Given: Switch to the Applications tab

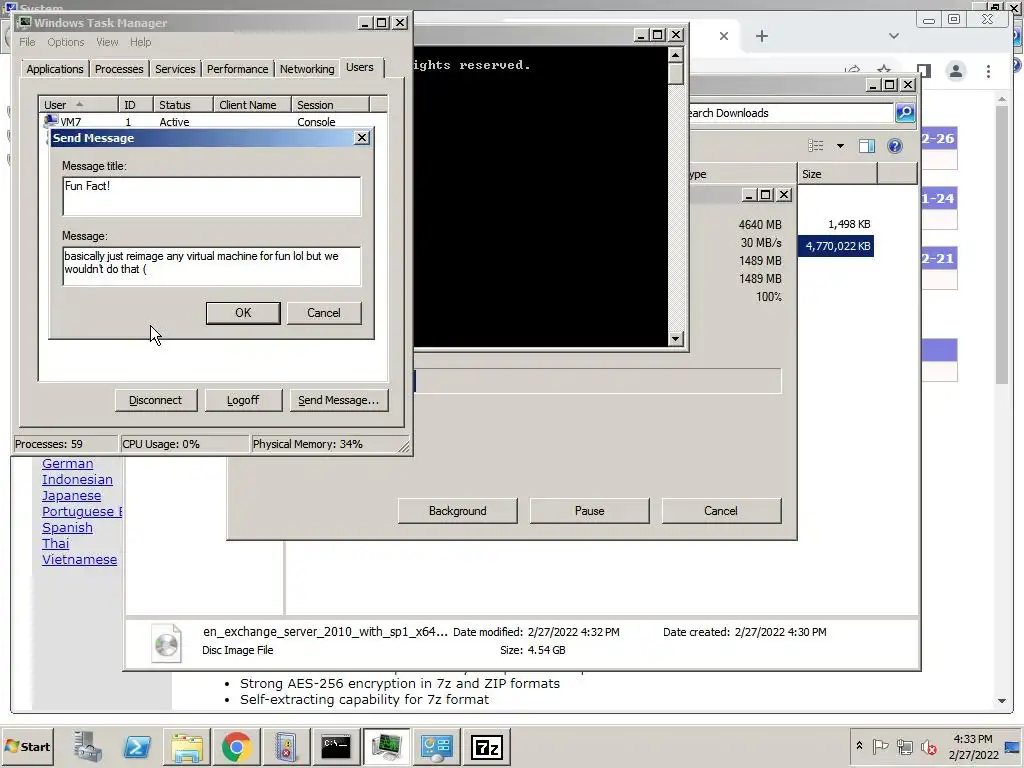Looking at the screenshot, I should tap(55, 69).
